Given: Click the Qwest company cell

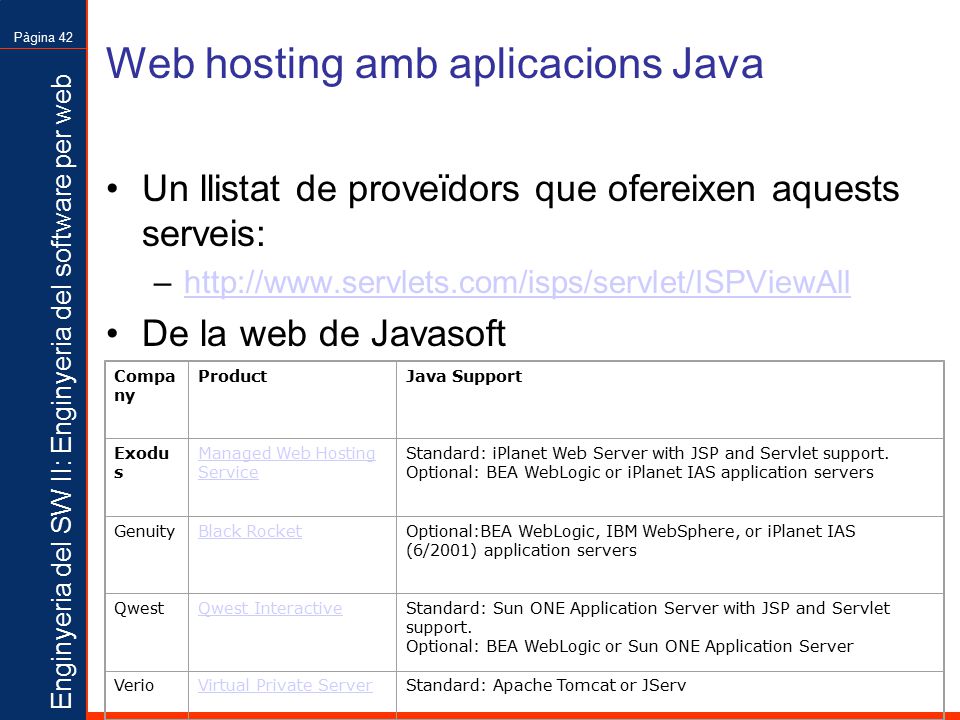Looking at the screenshot, I should click(x=147, y=632).
